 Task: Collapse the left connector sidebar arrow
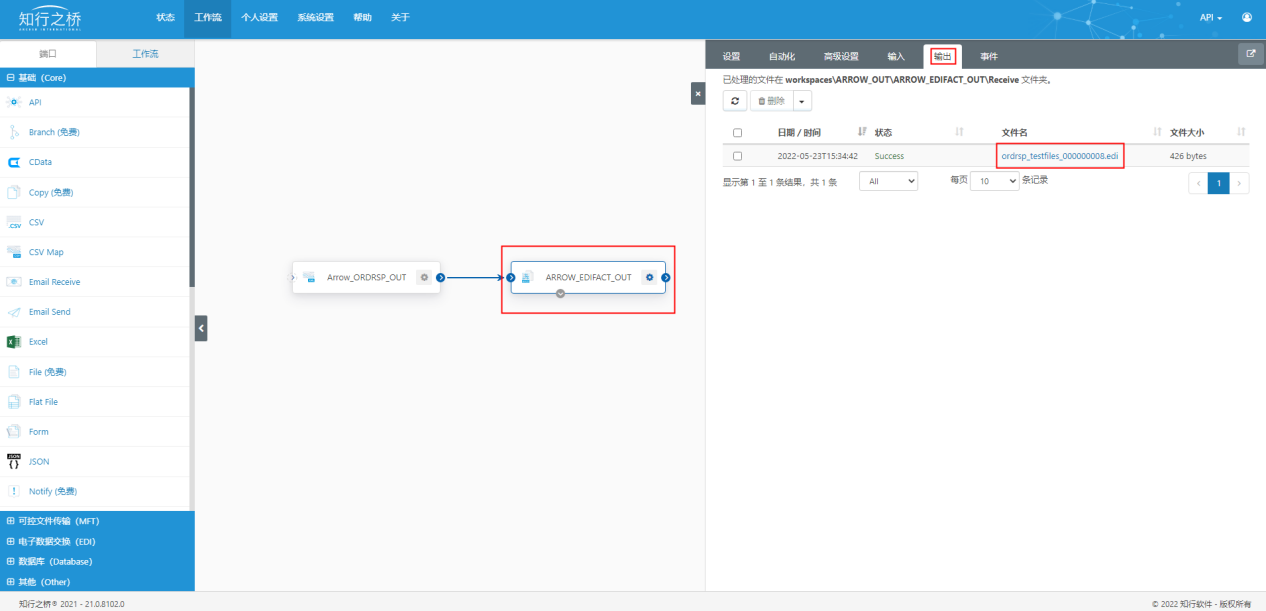click(x=201, y=327)
